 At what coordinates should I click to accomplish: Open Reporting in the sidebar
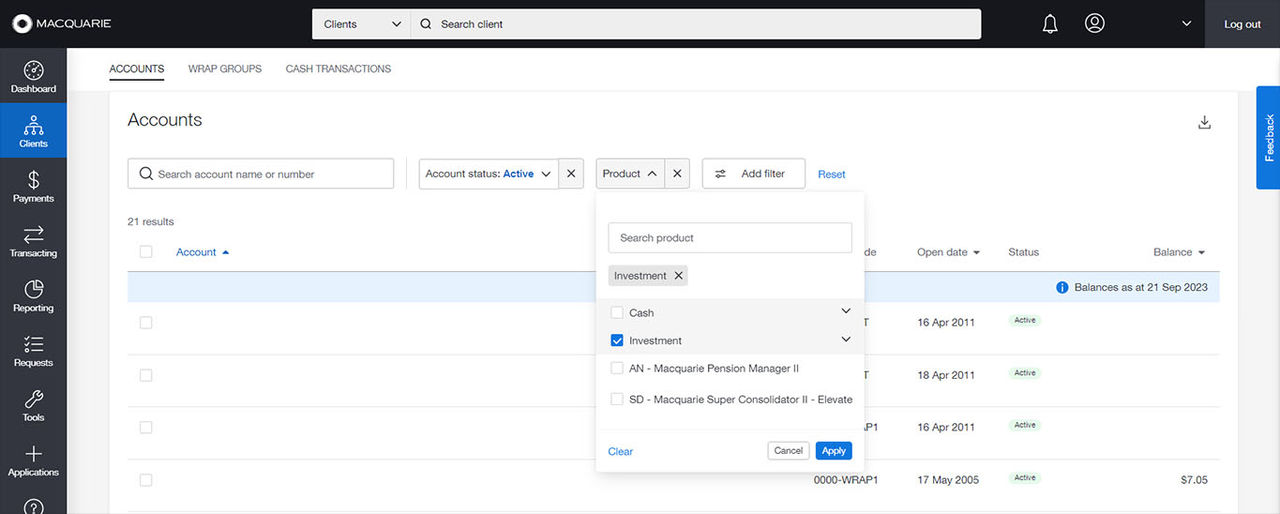click(33, 296)
